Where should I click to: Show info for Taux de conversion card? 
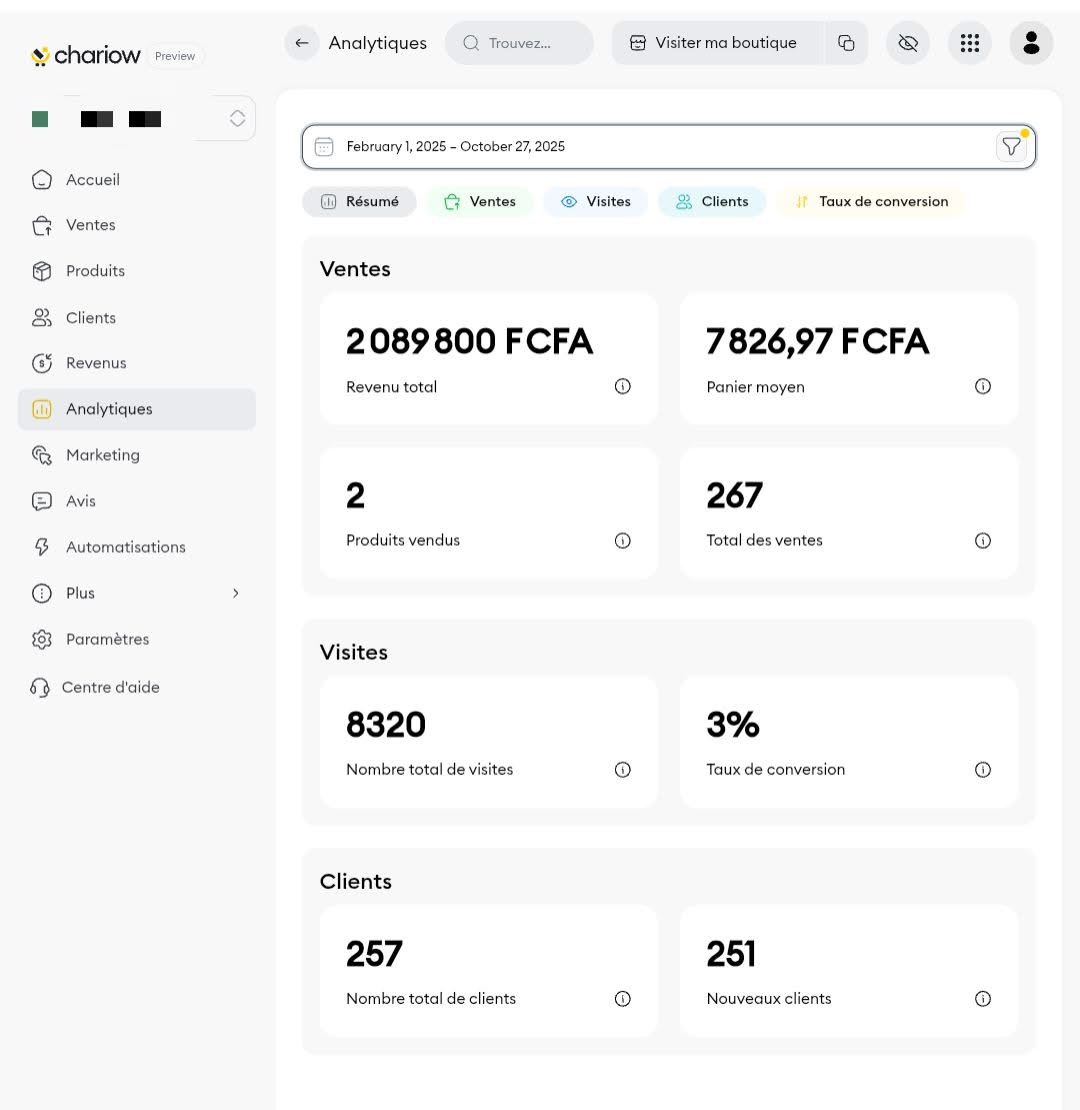click(x=983, y=769)
